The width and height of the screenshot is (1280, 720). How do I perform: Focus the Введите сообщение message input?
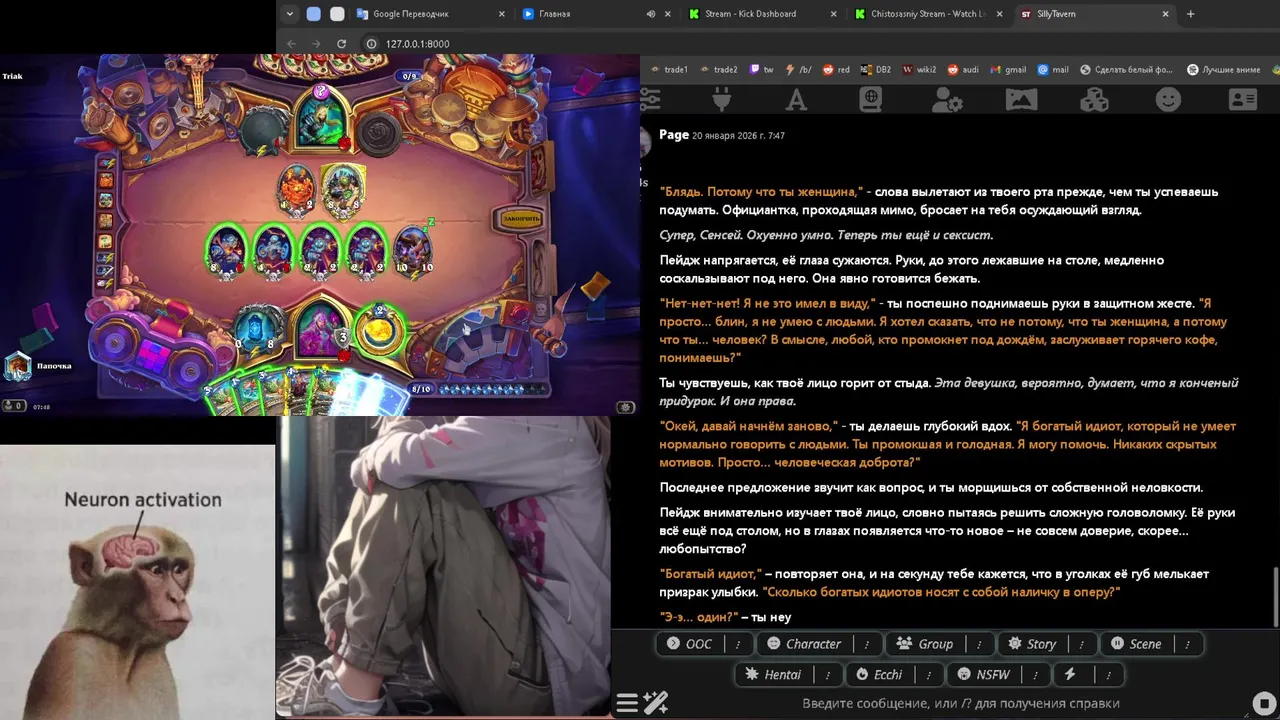(960, 703)
